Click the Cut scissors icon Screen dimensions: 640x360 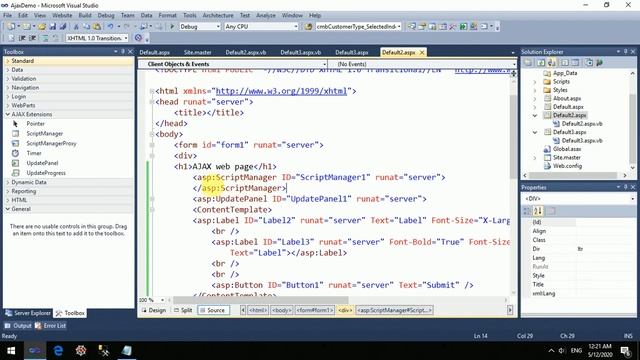(76, 27)
